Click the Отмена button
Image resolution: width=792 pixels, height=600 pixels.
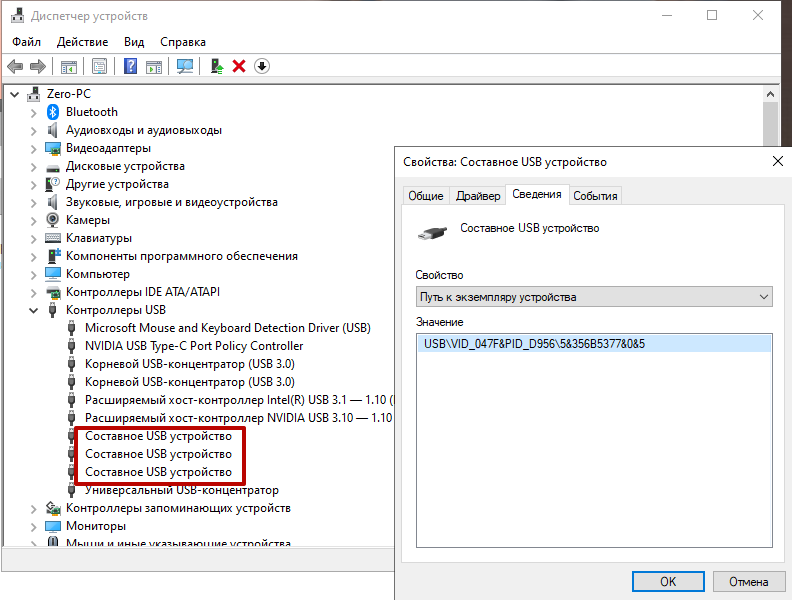point(749,582)
